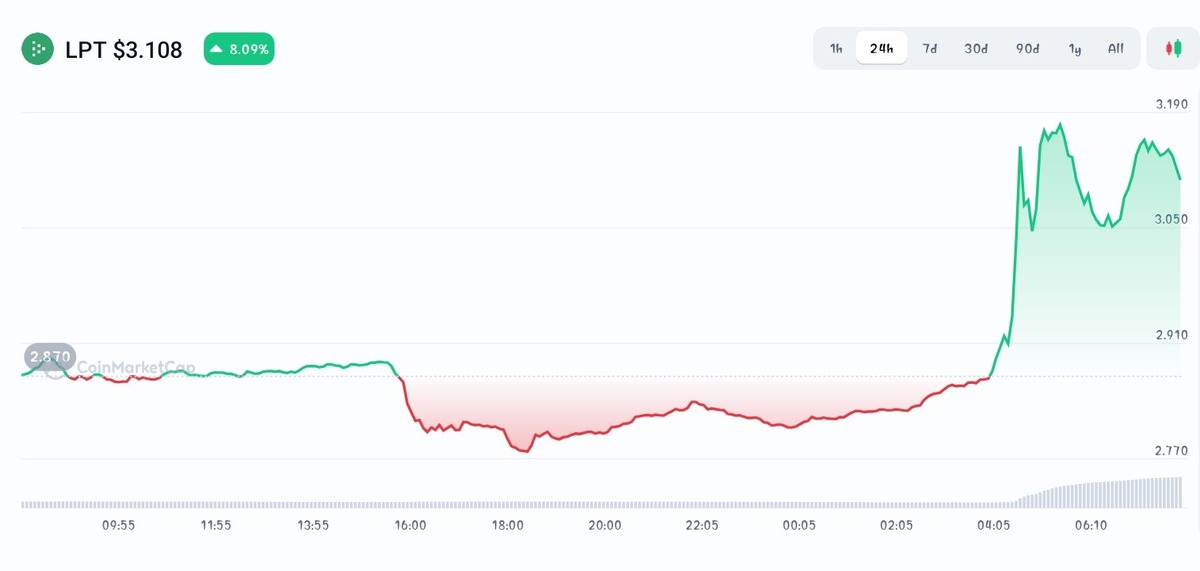Click the LPT coin logo icon
Viewport: 1200px width, 571px height.
point(38,49)
